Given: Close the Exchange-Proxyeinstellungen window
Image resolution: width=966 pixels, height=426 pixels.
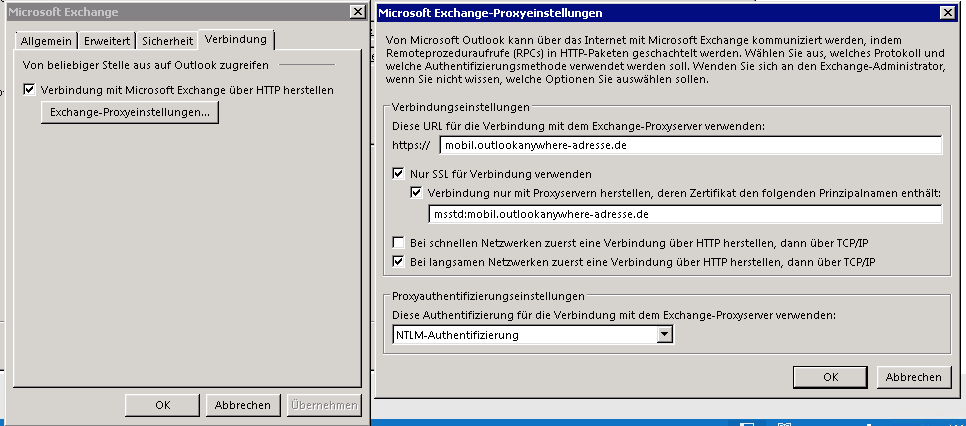Looking at the screenshot, I should click(x=947, y=12).
